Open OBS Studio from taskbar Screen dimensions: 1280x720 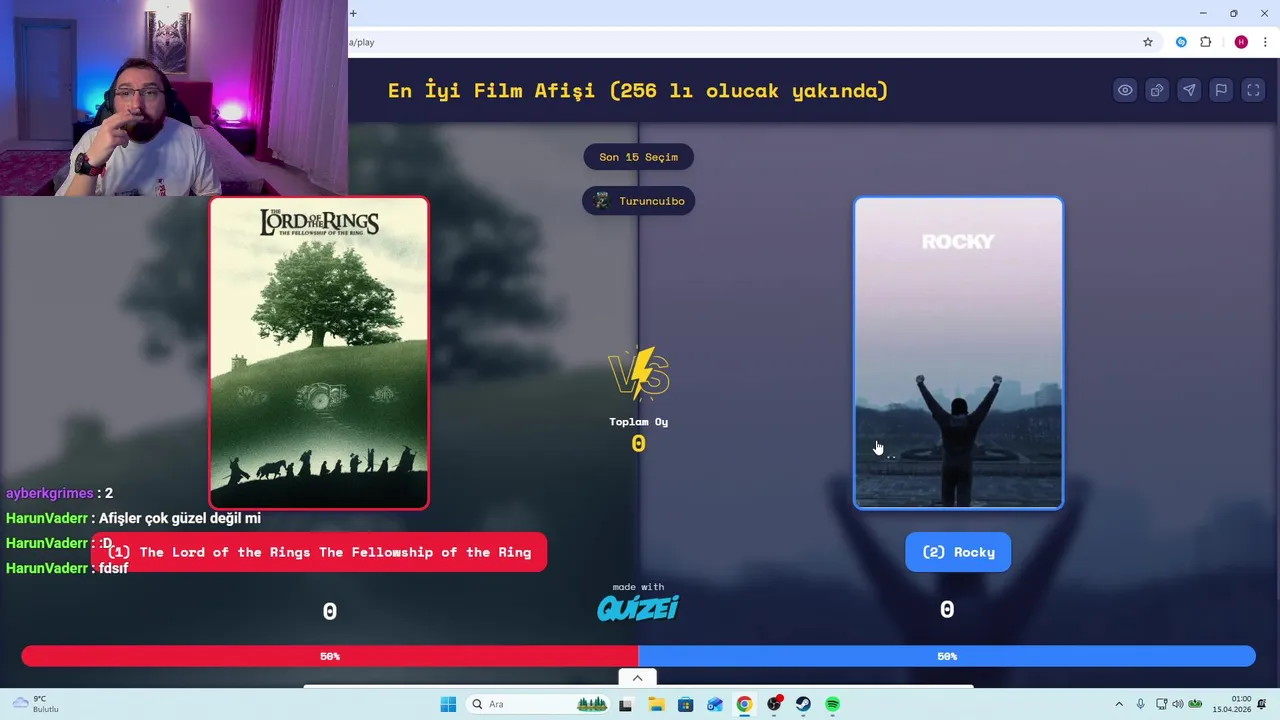774,704
